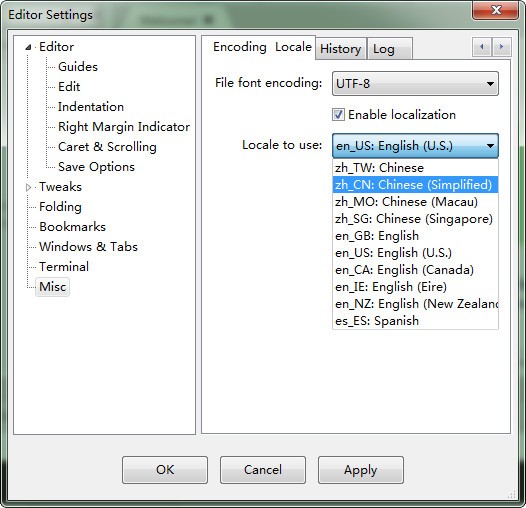Click the OK button

pos(165,470)
